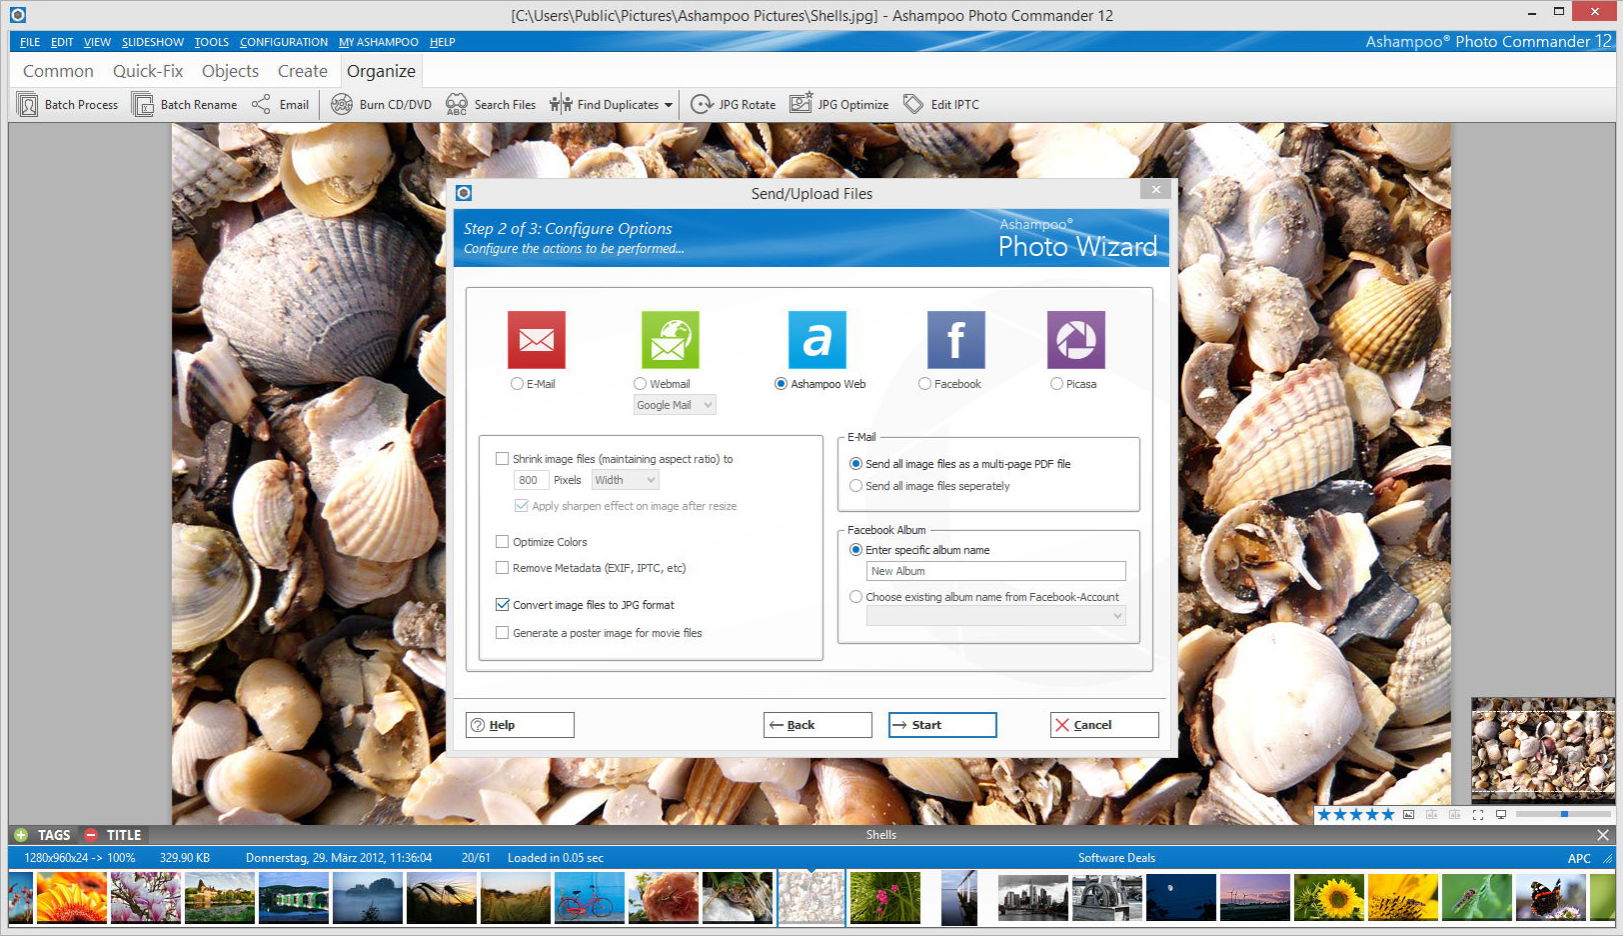Open the Width dimension dropdown
Viewport: 1623px width, 936px height.
pyautogui.click(x=625, y=480)
